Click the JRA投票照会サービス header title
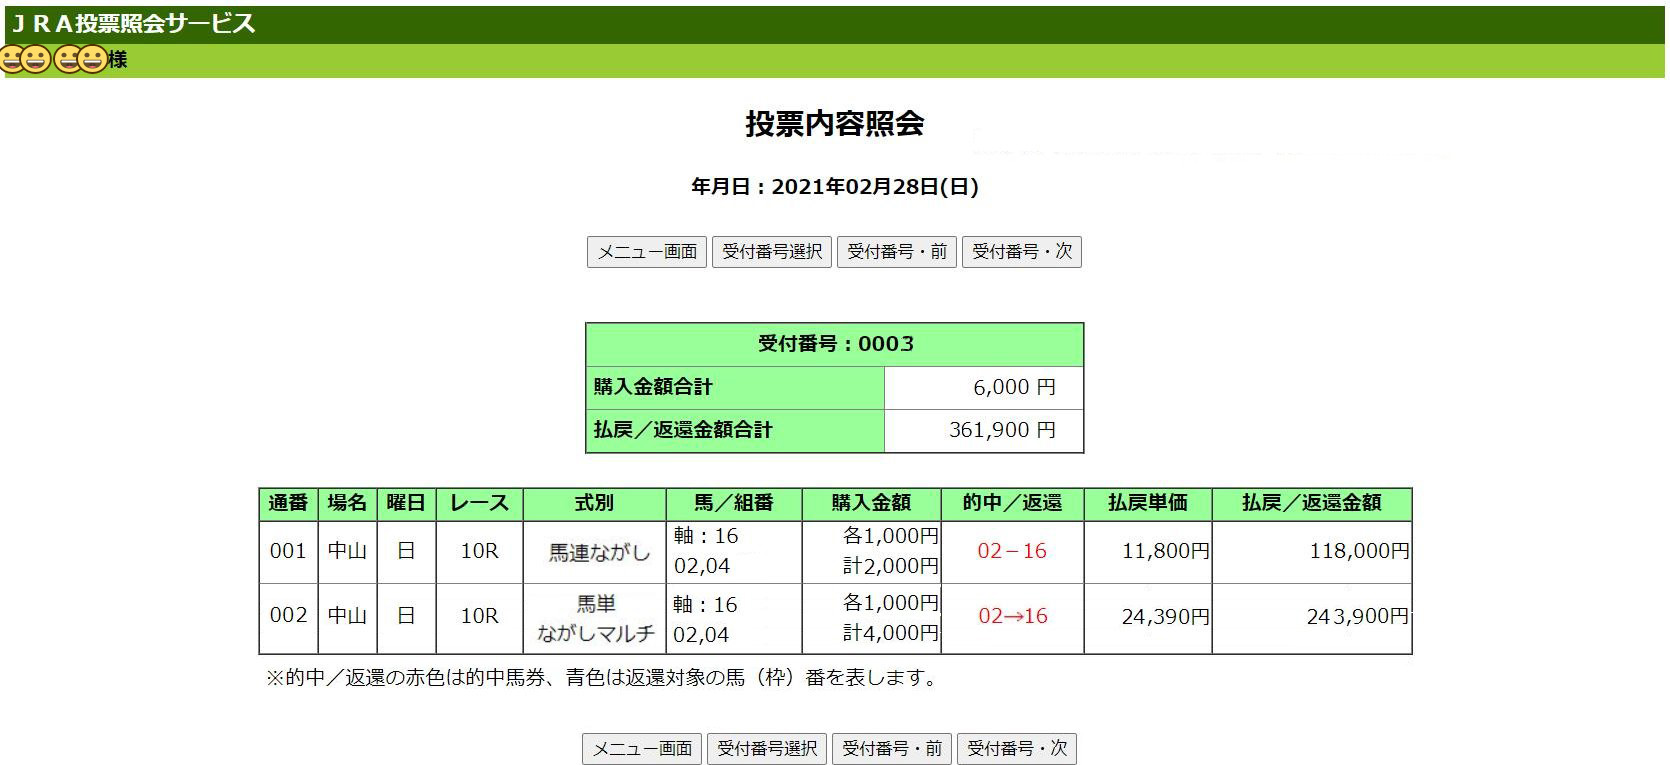This screenshot has width=1670, height=765. coord(133,24)
